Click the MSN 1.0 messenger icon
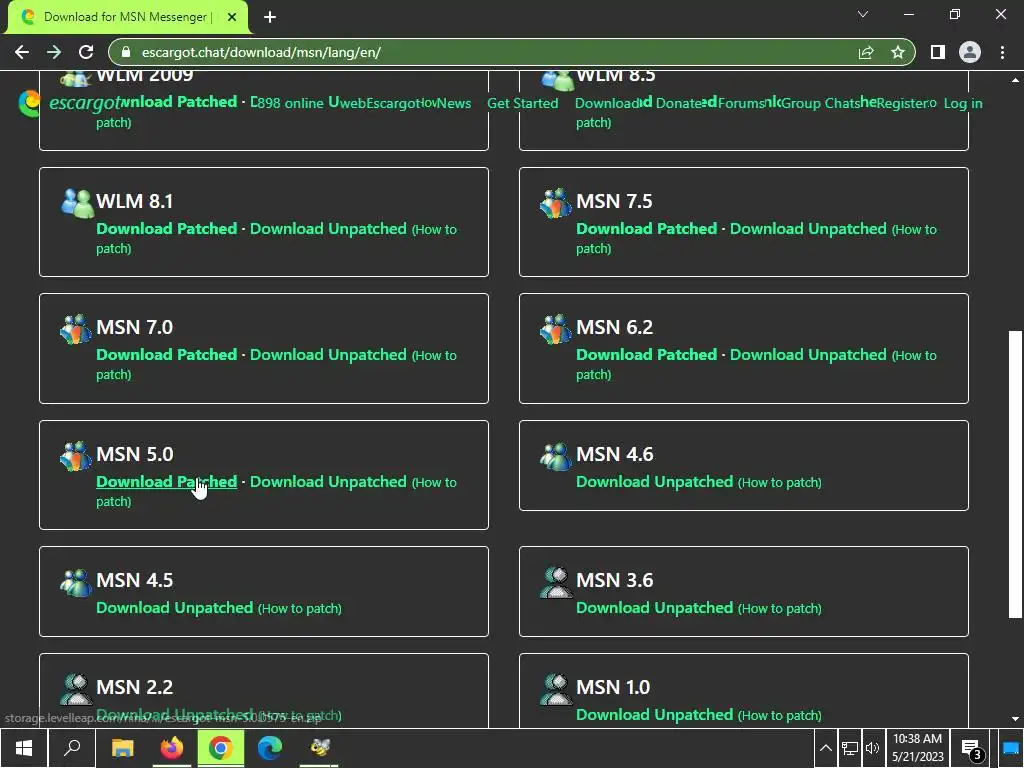The image size is (1024, 768). (x=556, y=689)
